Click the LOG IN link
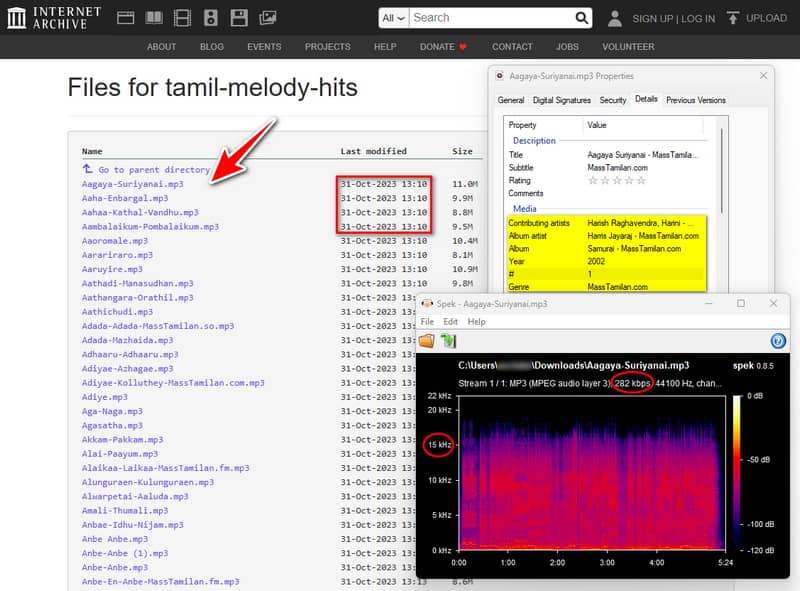Image resolution: width=800 pixels, height=591 pixels. click(x=698, y=19)
